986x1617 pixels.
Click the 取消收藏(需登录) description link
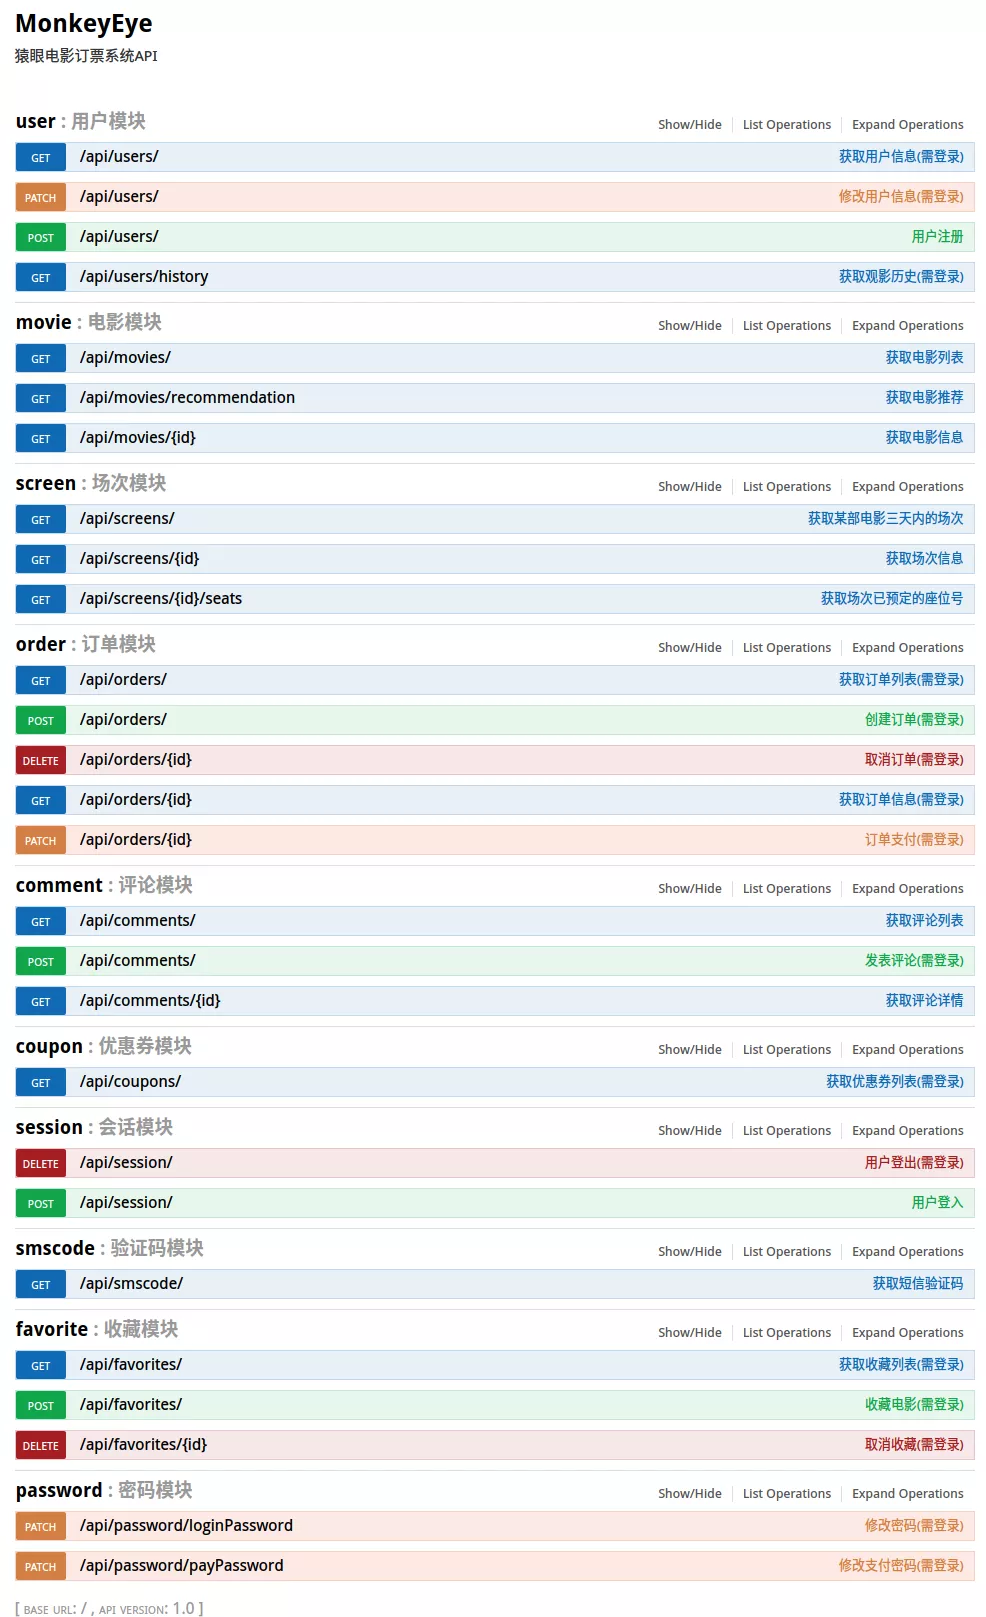[x=914, y=1445]
